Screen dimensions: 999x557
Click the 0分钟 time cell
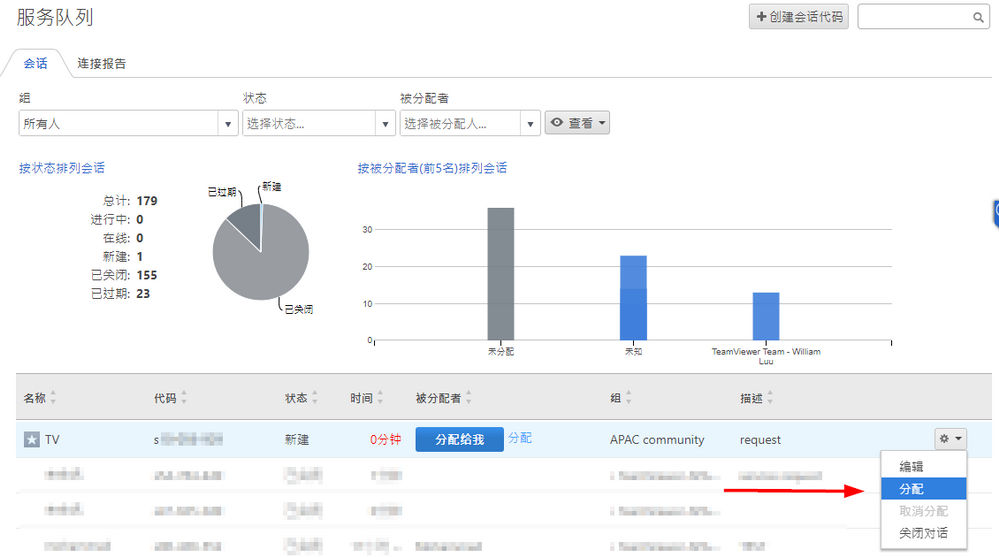click(385, 439)
